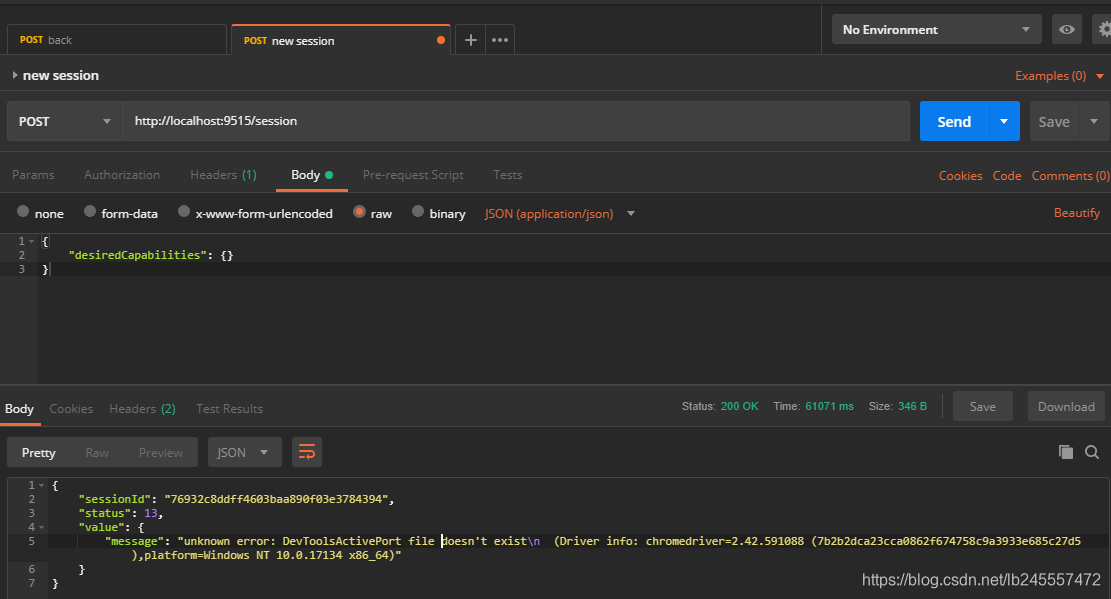Expand the Examples (0) dropdown
Screen dimensions: 1111x599
[1059, 76]
